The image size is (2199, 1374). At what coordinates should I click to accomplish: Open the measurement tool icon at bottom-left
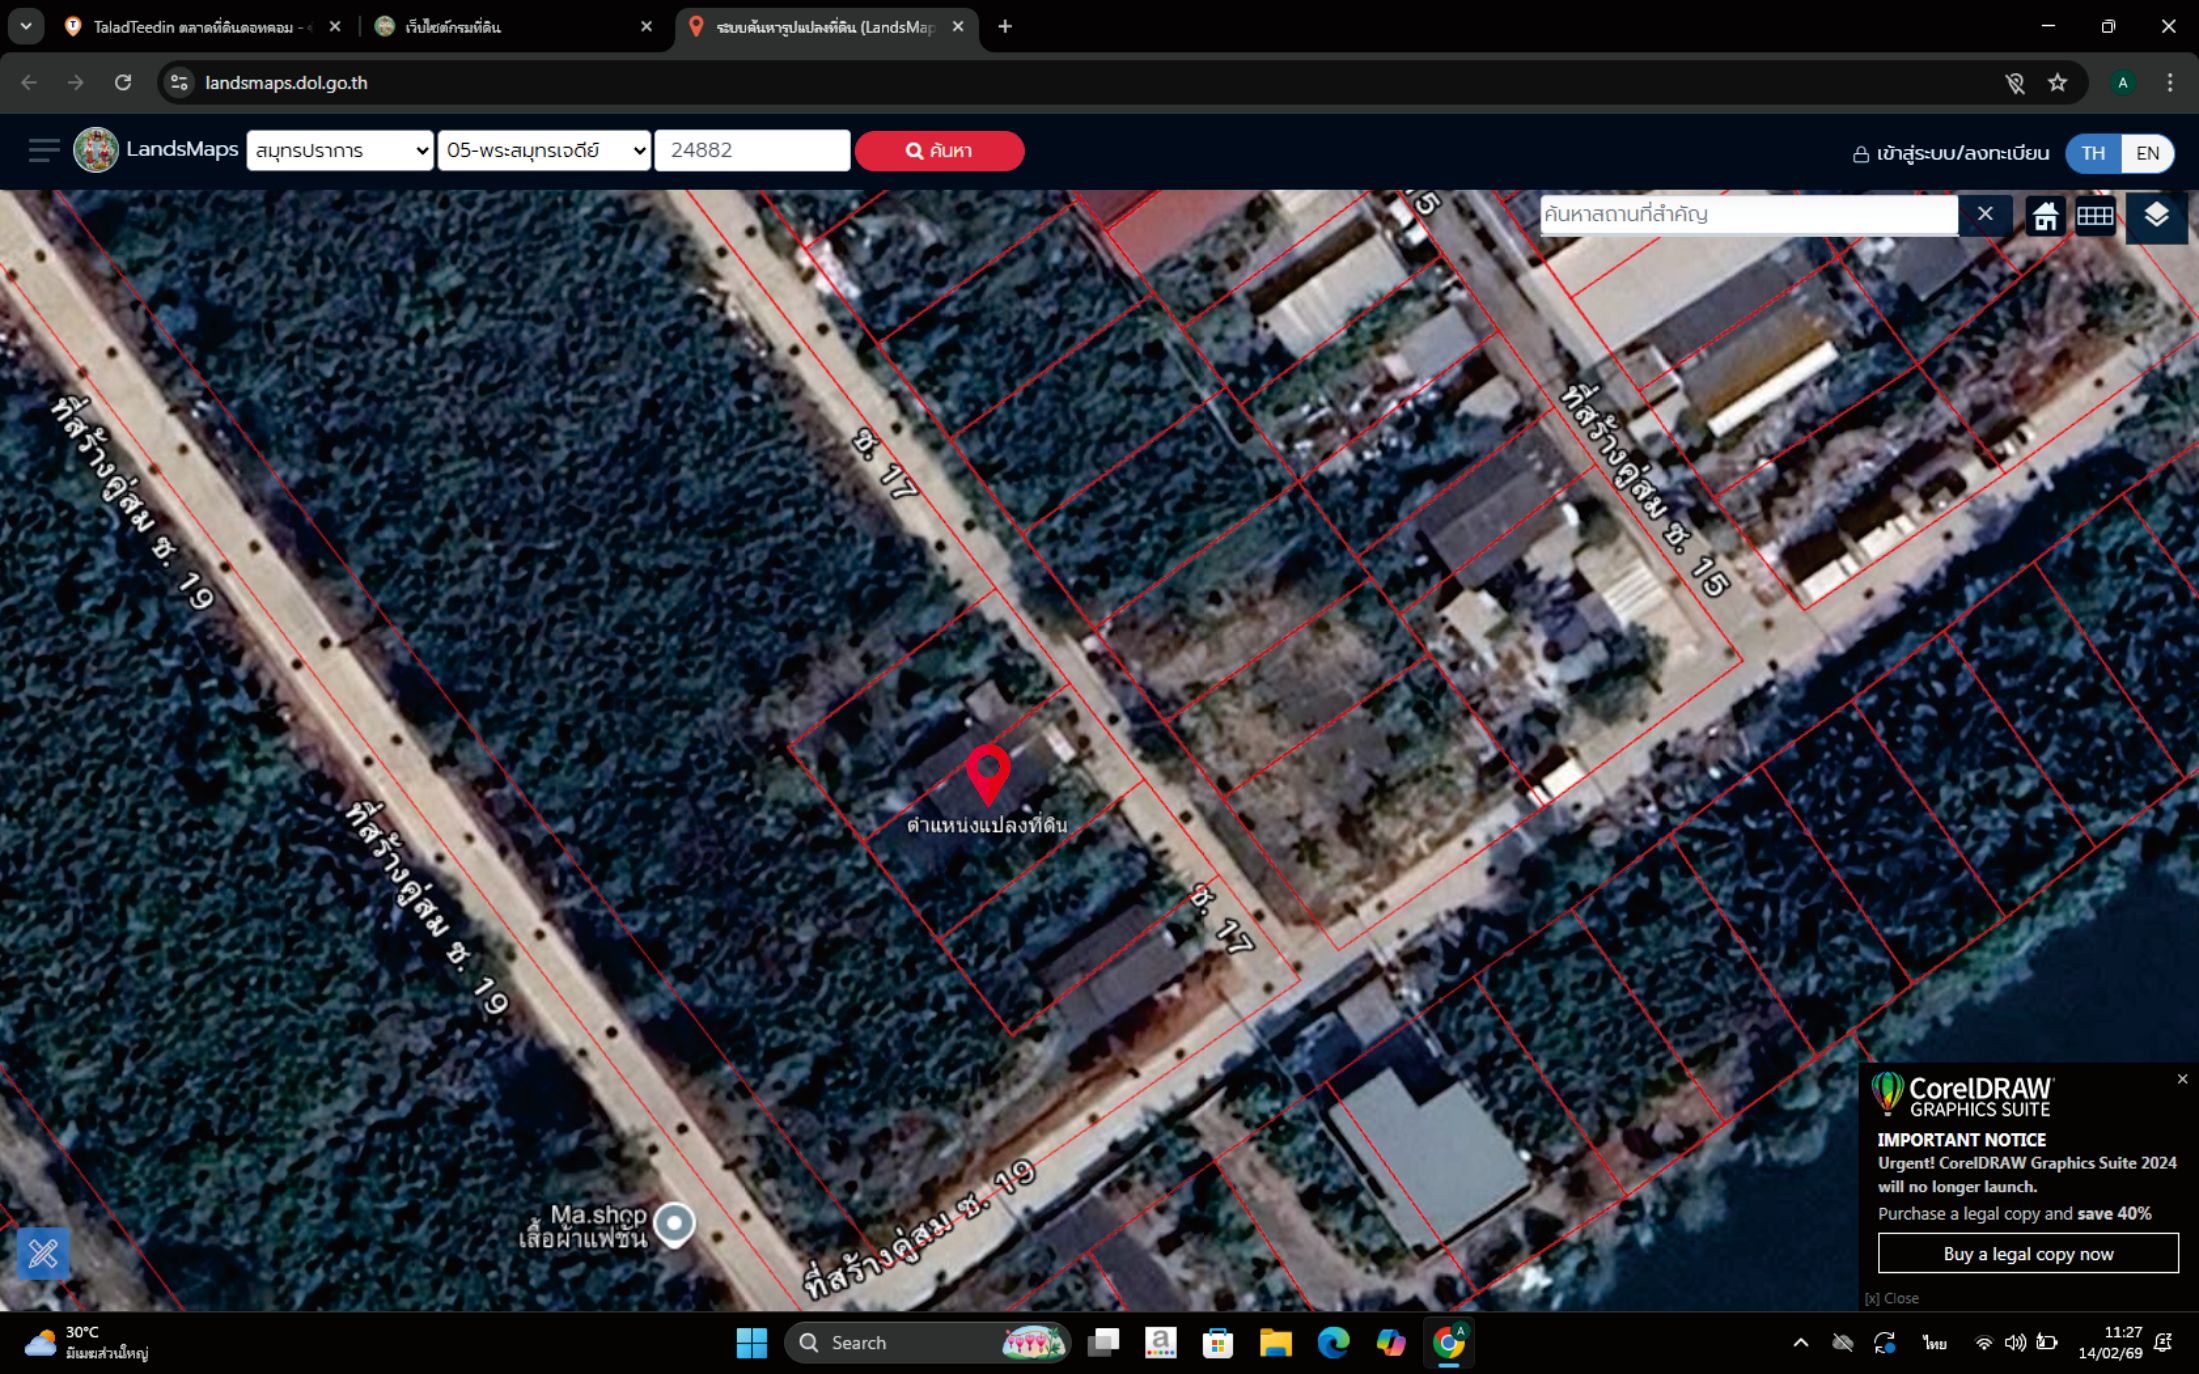[x=43, y=1253]
